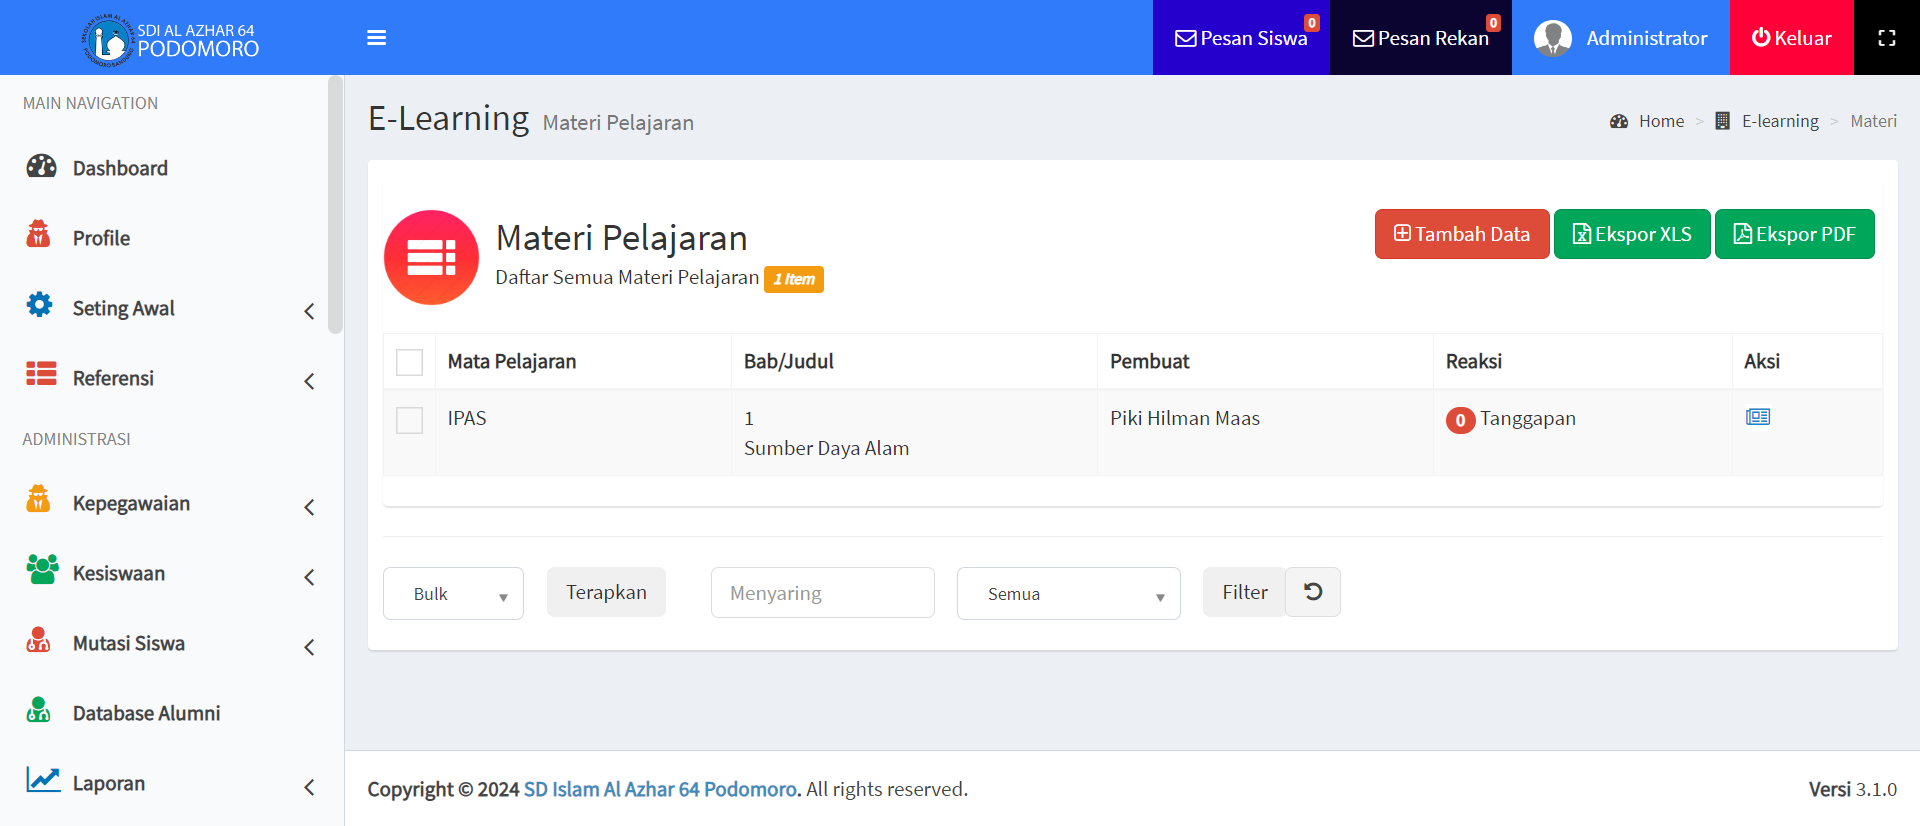Screen dimensions: 1920x826
Task: Click the Administrator avatar picture
Action: click(x=1552, y=38)
